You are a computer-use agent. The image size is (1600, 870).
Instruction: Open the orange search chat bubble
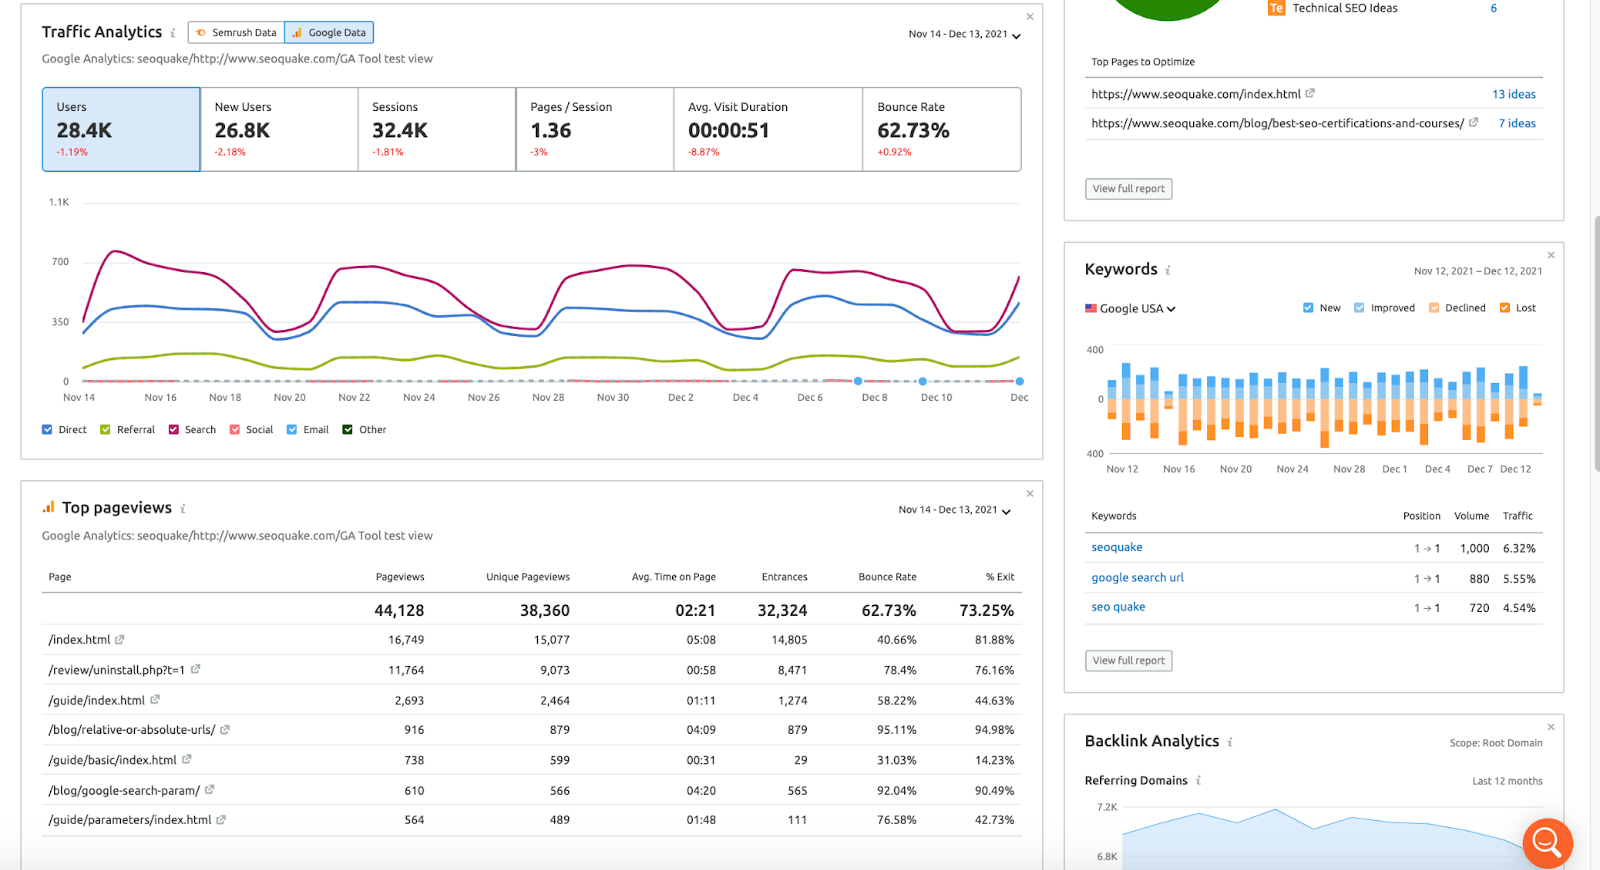point(1547,843)
